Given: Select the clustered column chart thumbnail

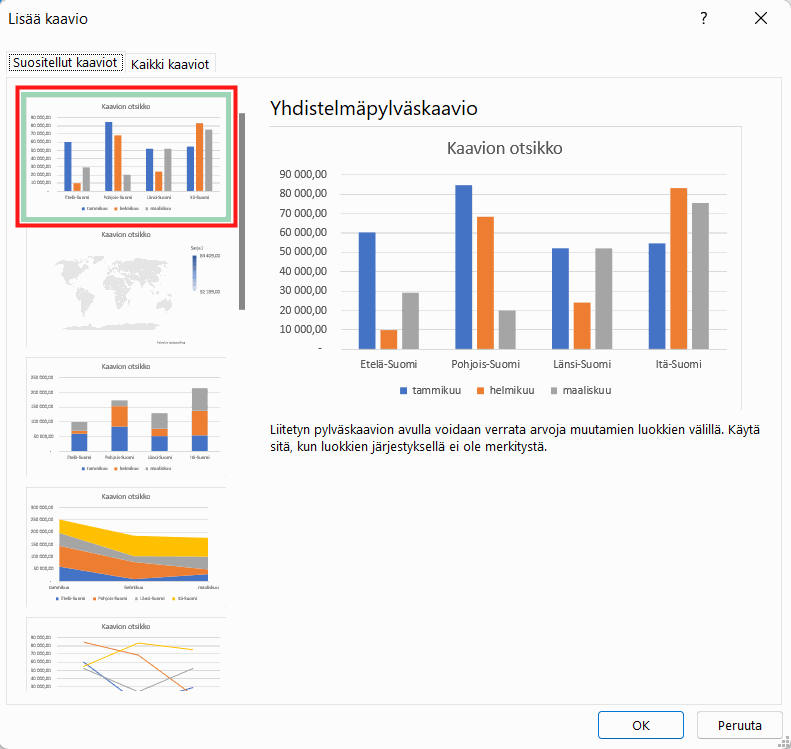Looking at the screenshot, I should pyautogui.click(x=126, y=156).
